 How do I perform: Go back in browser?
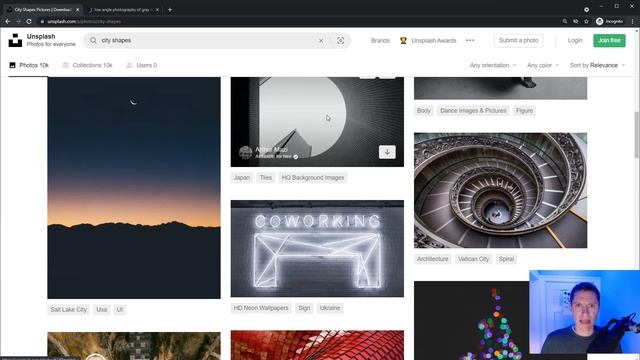pyautogui.click(x=8, y=21)
